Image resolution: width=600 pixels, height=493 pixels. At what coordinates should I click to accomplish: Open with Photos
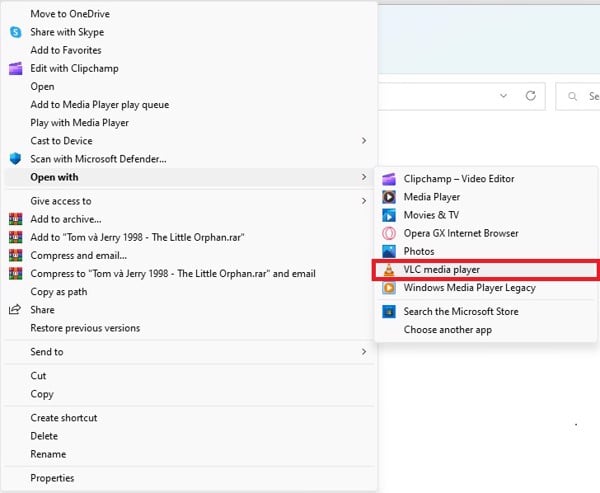tap(419, 251)
